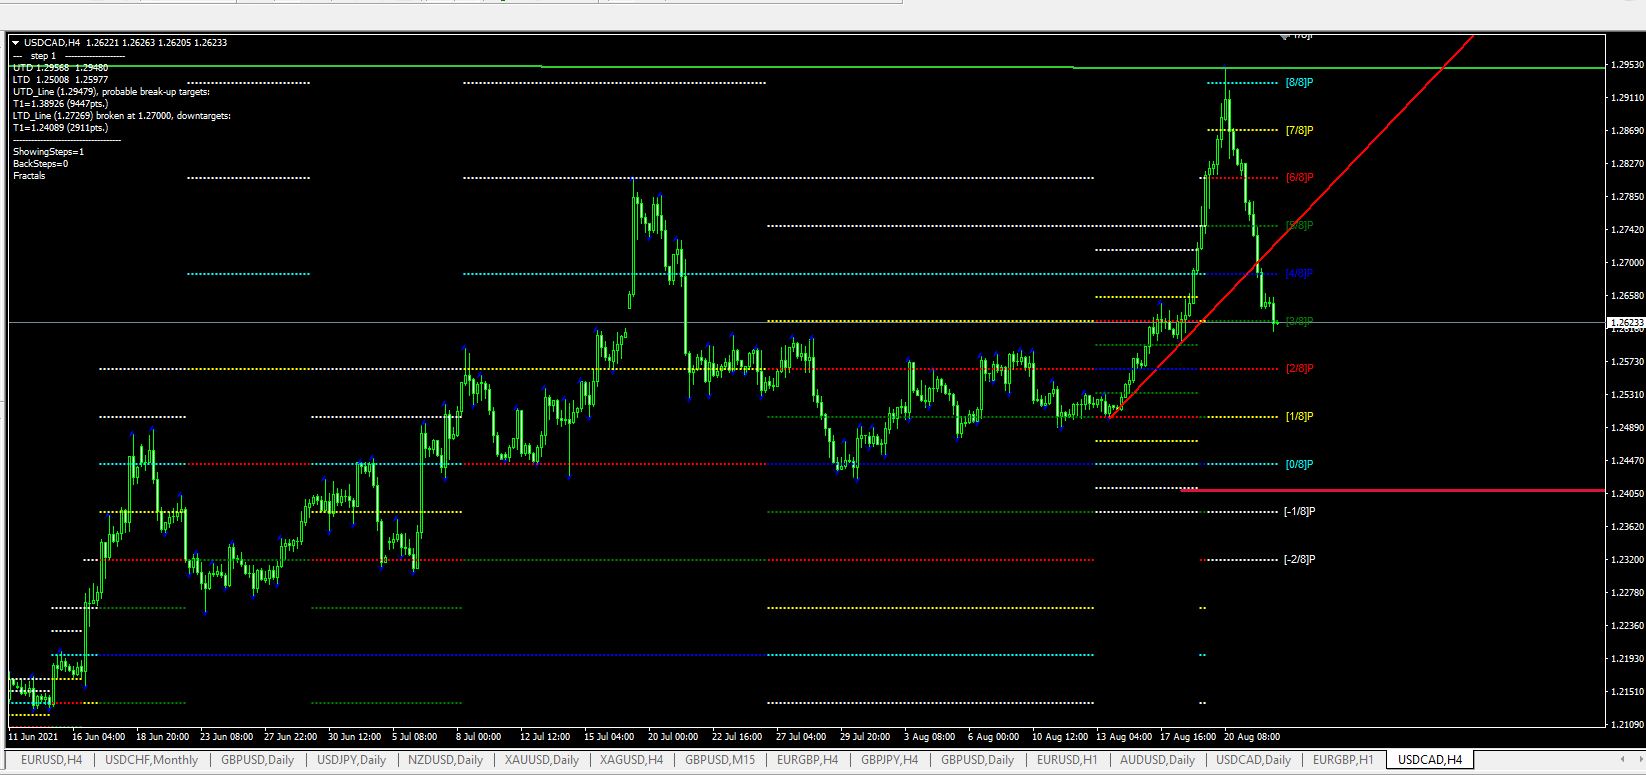Switch to the GBPUSD,Daily tab next to USDCHF,Monthly
The width and height of the screenshot is (1646, 775).
click(258, 760)
